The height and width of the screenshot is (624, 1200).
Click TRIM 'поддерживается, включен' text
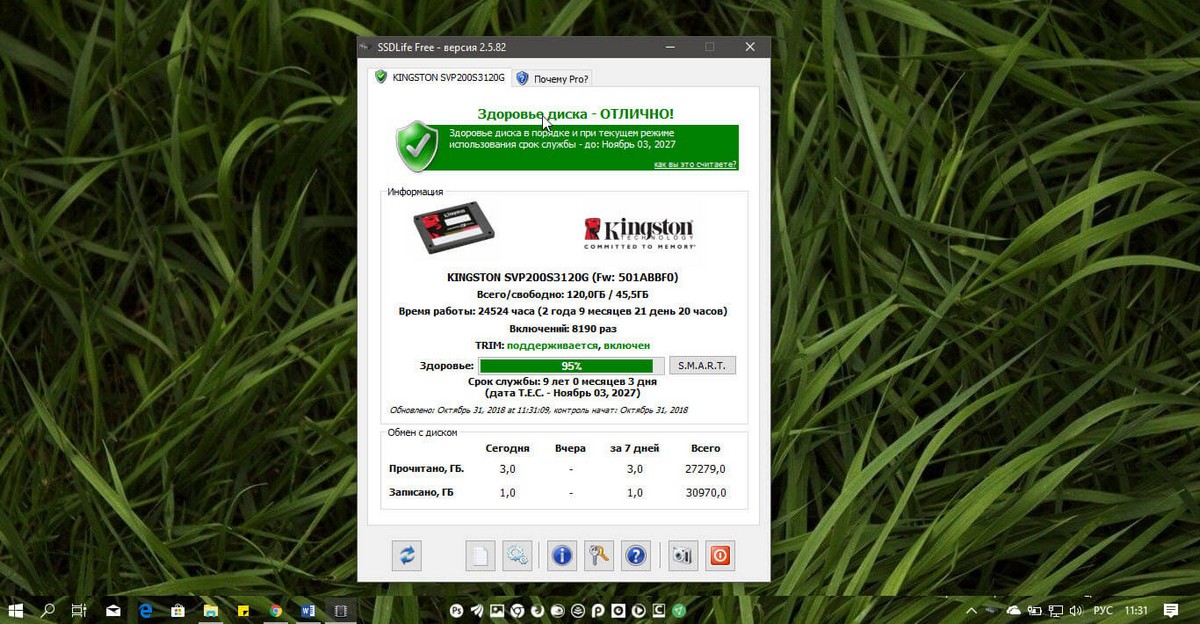click(578, 345)
